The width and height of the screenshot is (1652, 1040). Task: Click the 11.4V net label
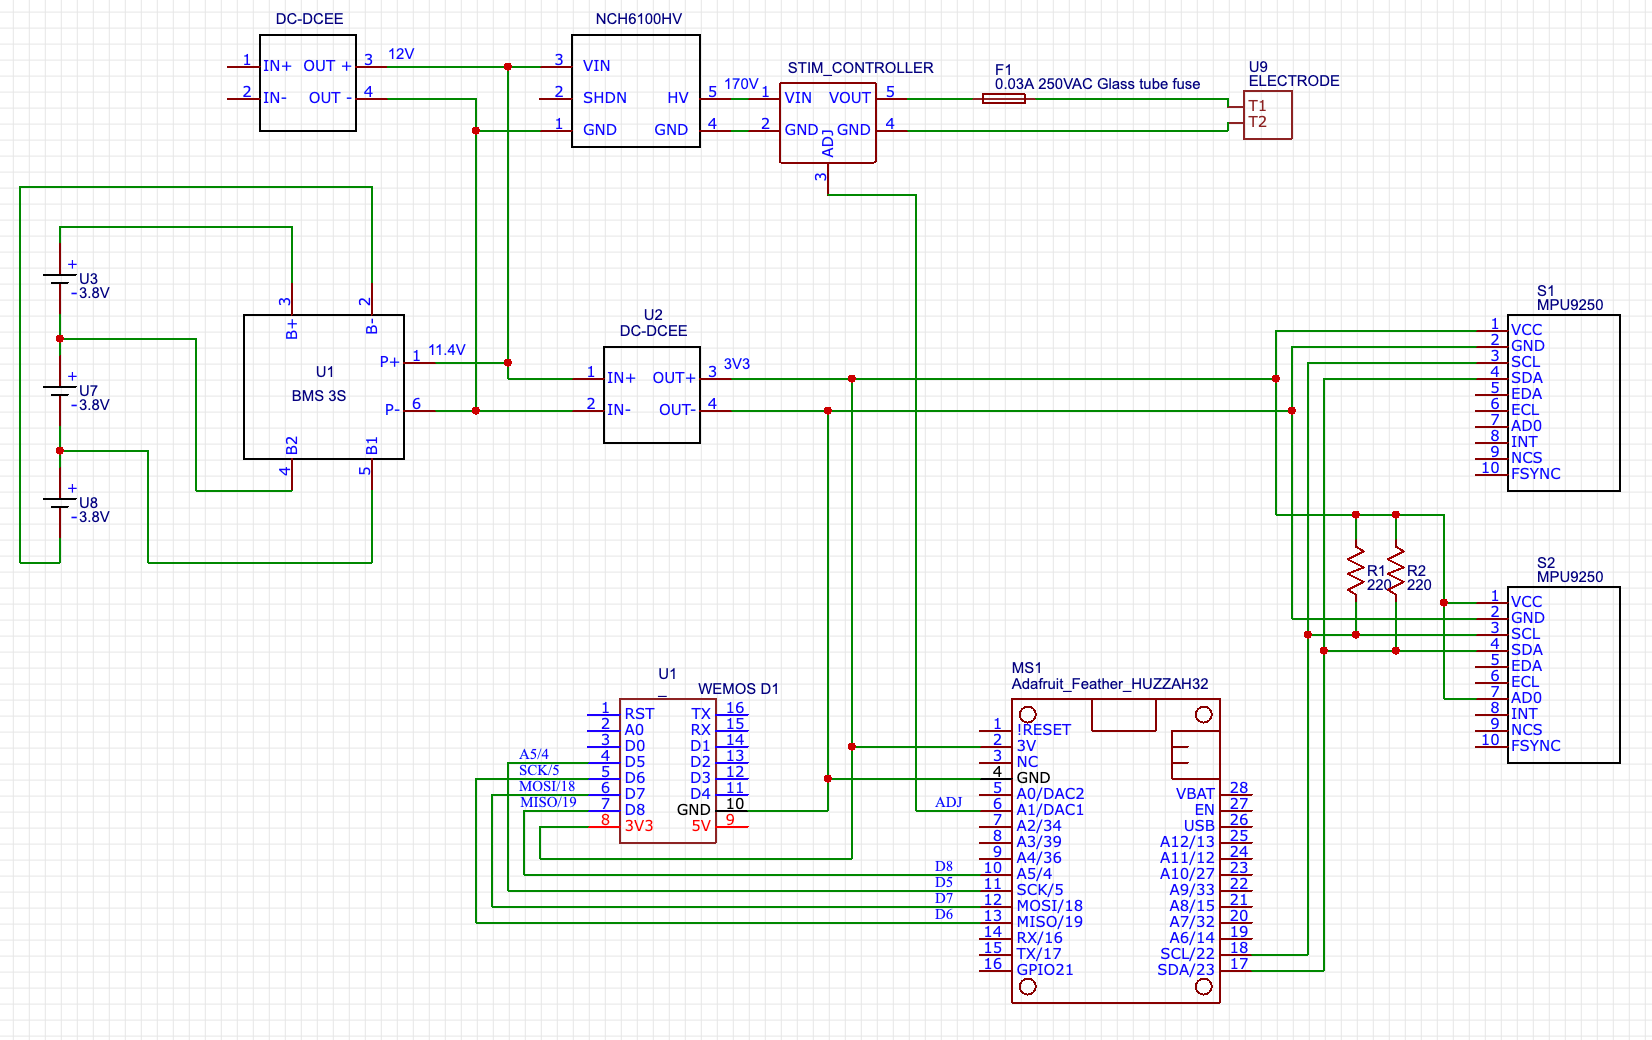[447, 350]
